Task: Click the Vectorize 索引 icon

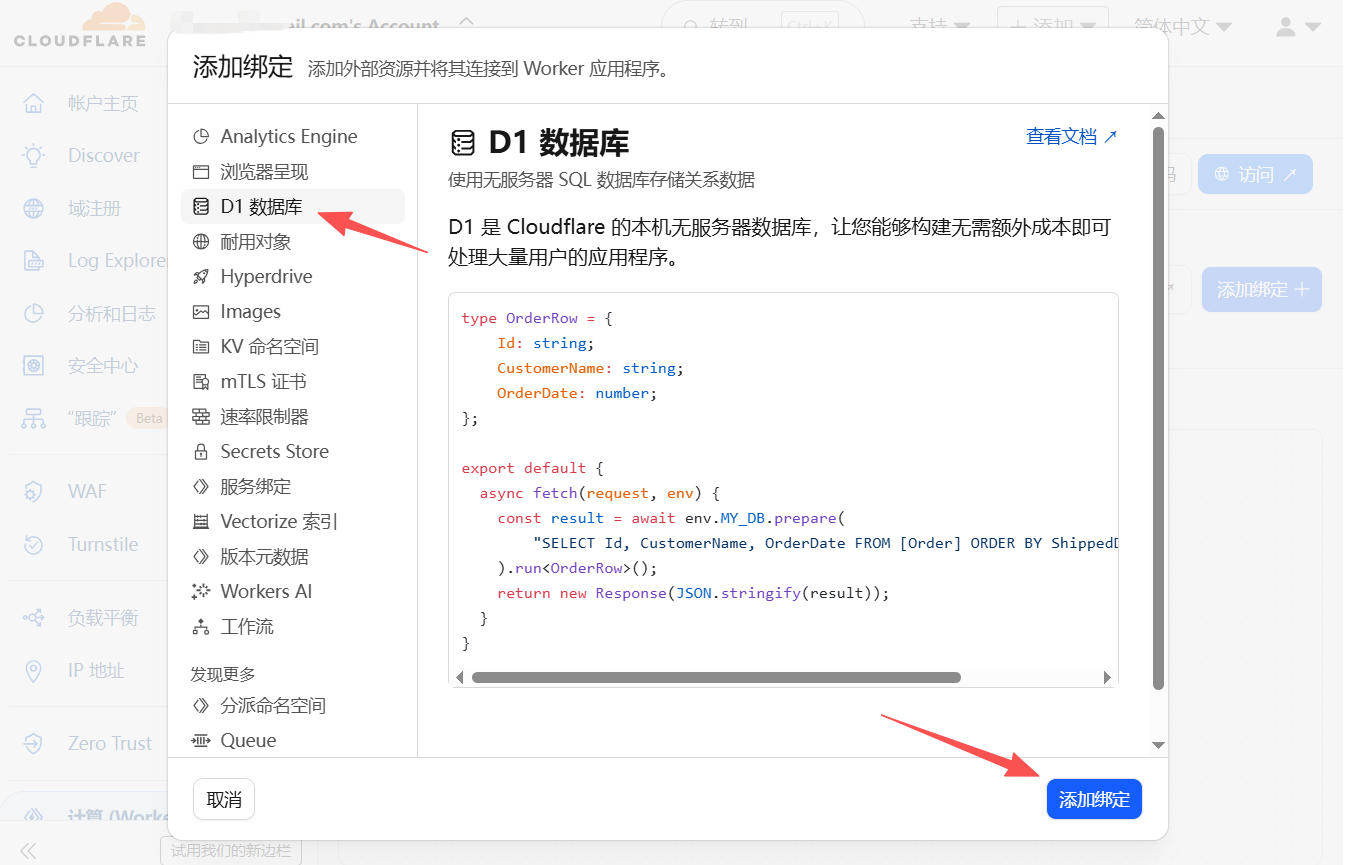Action: (x=201, y=522)
